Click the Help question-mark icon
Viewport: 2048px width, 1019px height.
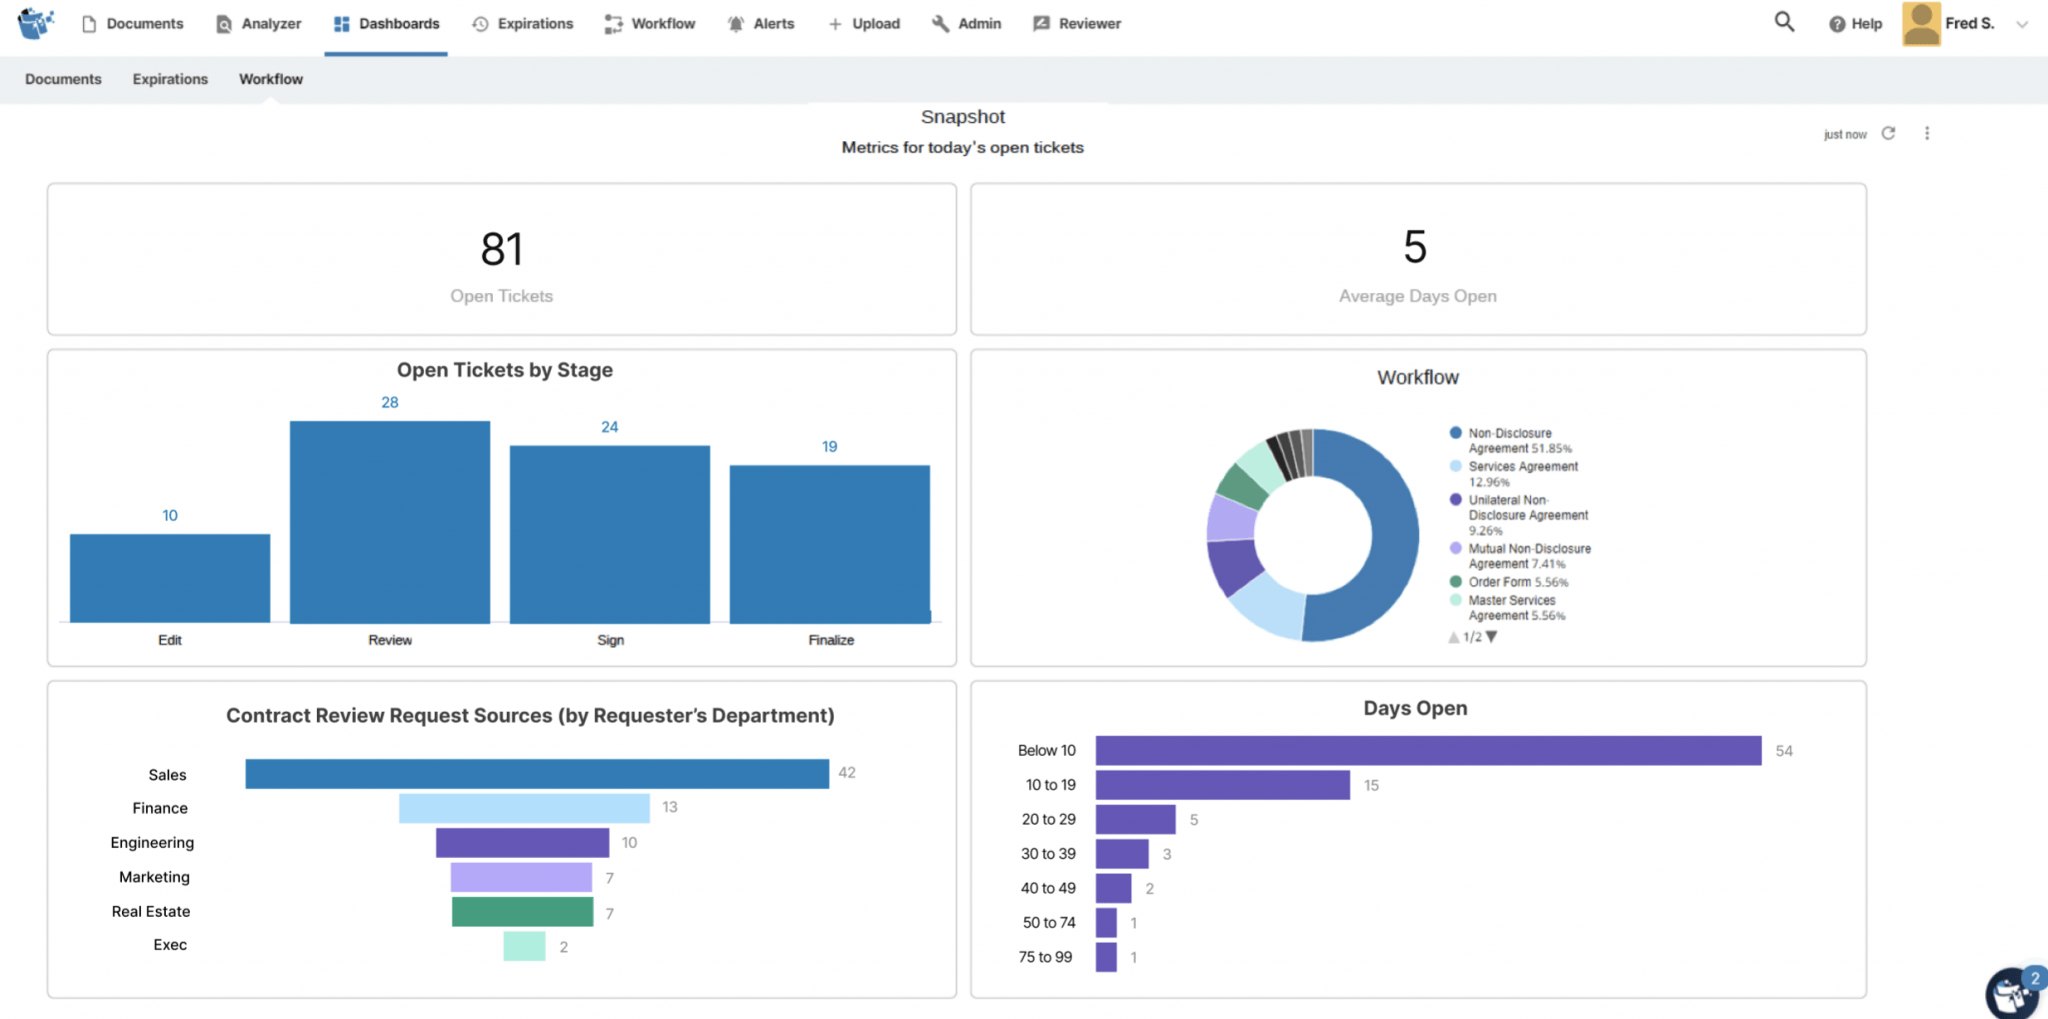point(1838,23)
